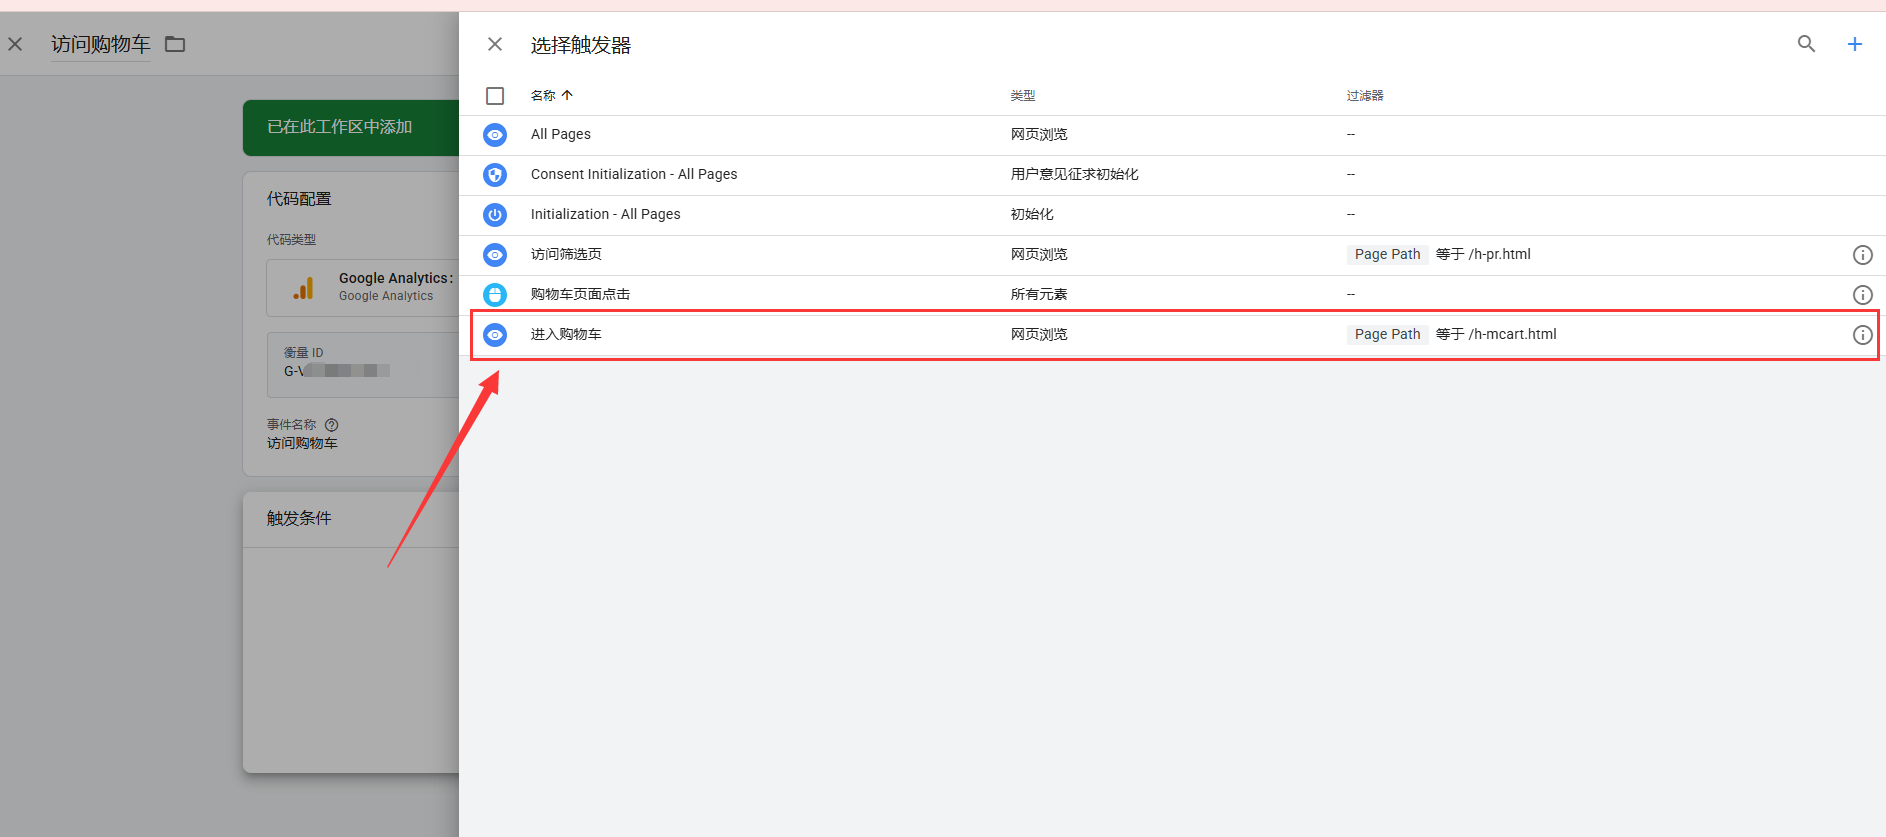
Task: Click Page Path chip for /h-pr.html
Action: coord(1387,254)
